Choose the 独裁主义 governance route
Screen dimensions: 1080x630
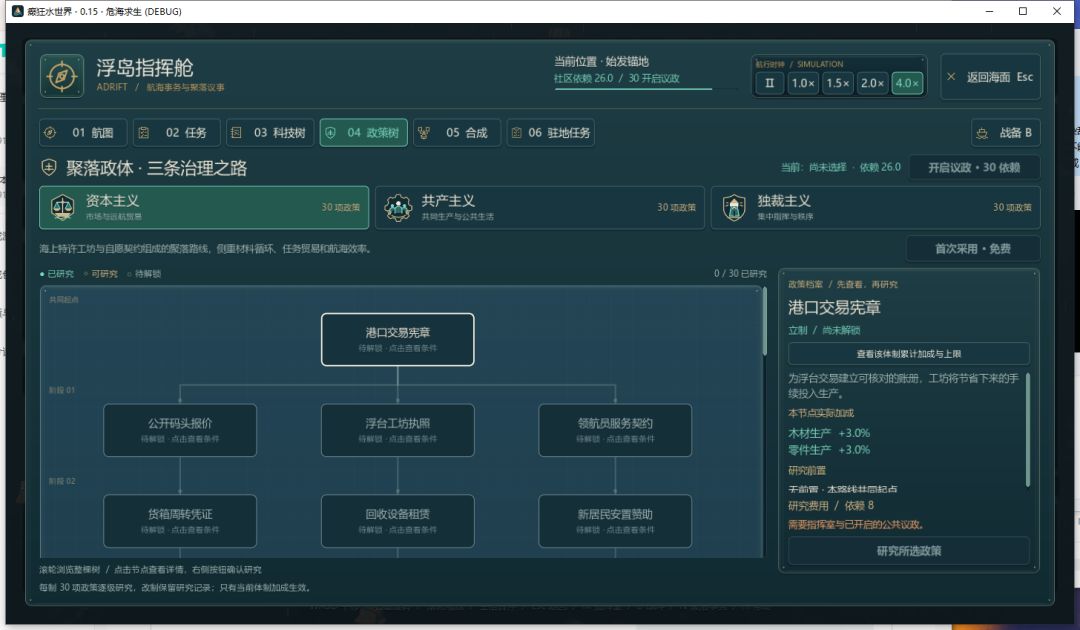[875, 207]
